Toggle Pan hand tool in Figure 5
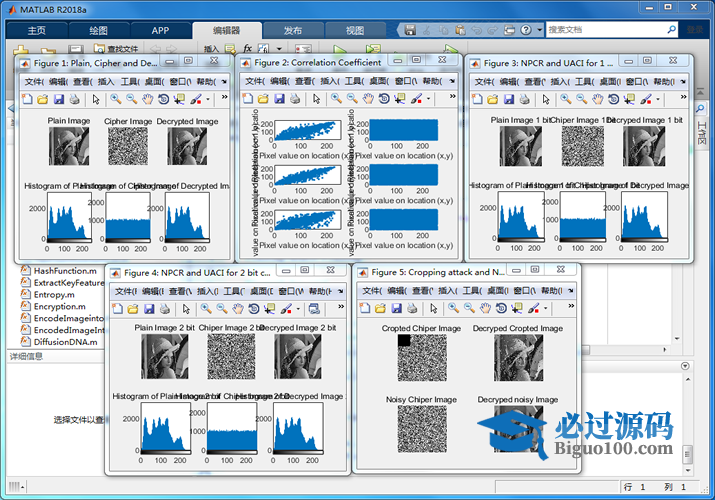This screenshot has width=715, height=500. [x=486, y=308]
